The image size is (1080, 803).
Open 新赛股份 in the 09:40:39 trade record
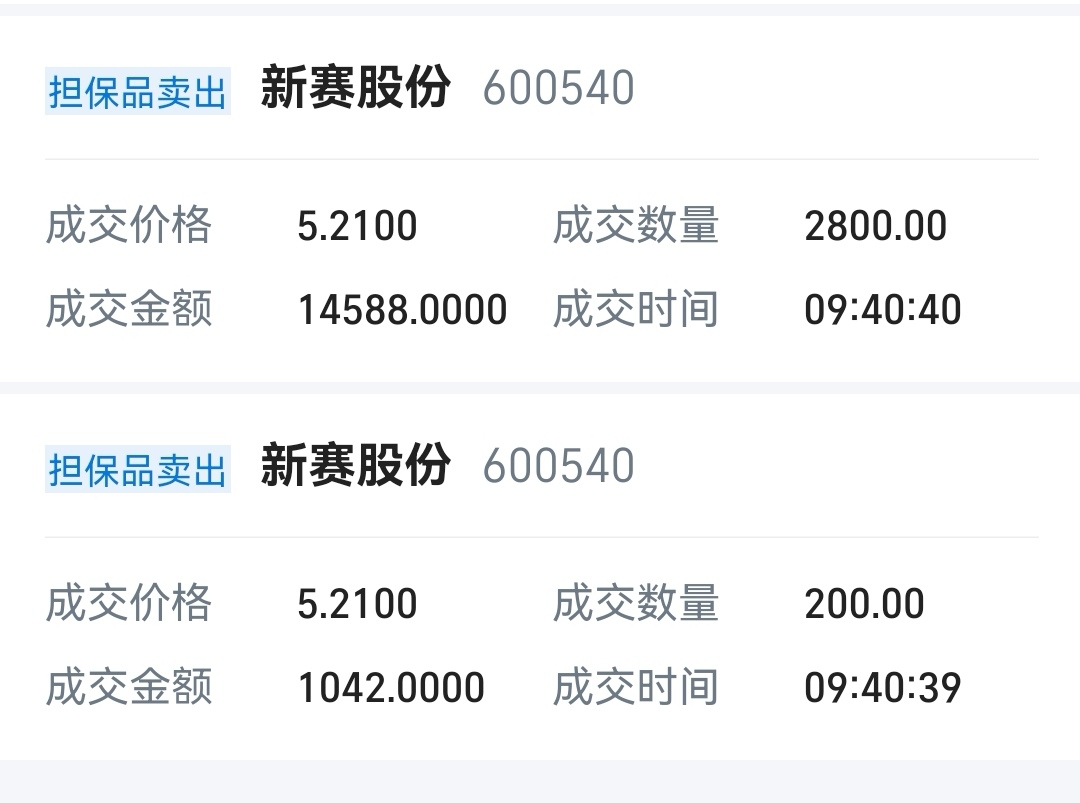pos(355,466)
